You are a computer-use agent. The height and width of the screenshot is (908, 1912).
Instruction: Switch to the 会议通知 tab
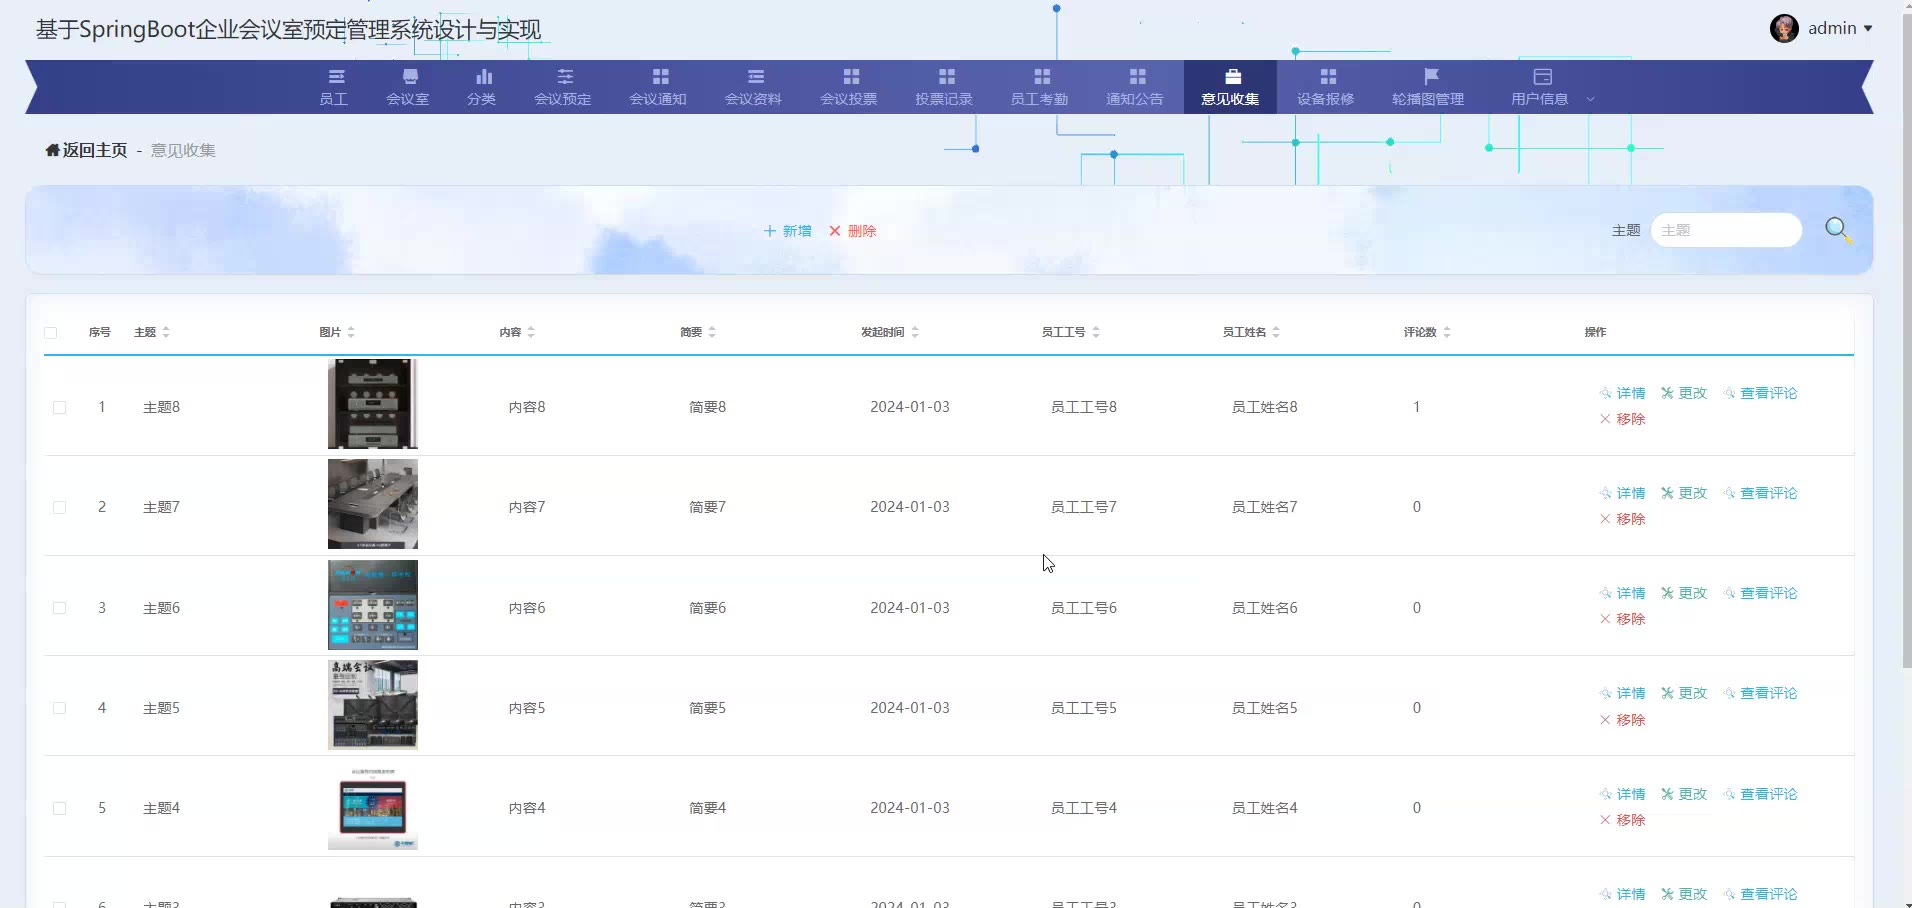click(658, 87)
